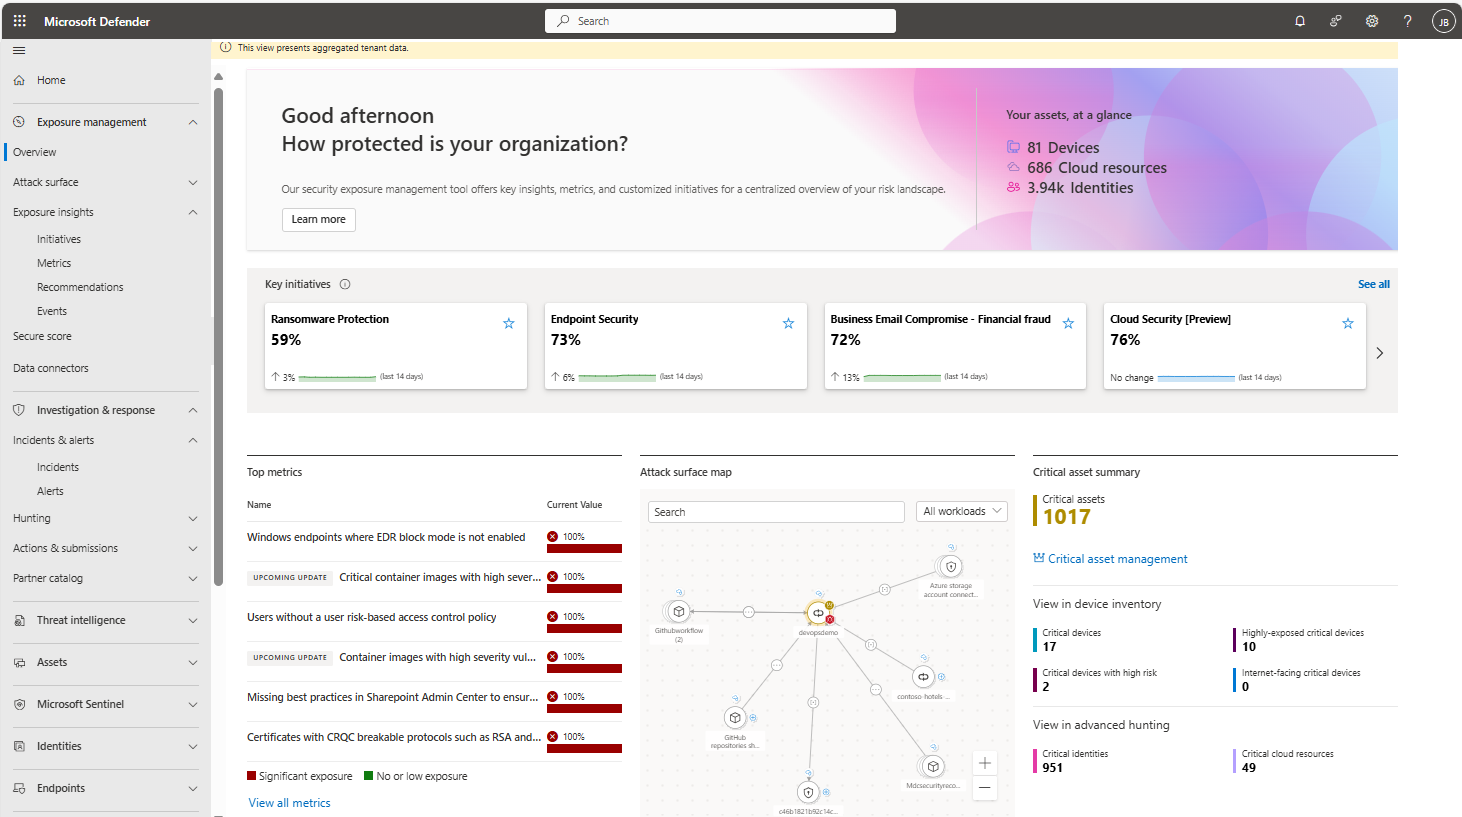Toggle the hamburger navigation menu icon
Image resolution: width=1462 pixels, height=817 pixels.
click(19, 50)
